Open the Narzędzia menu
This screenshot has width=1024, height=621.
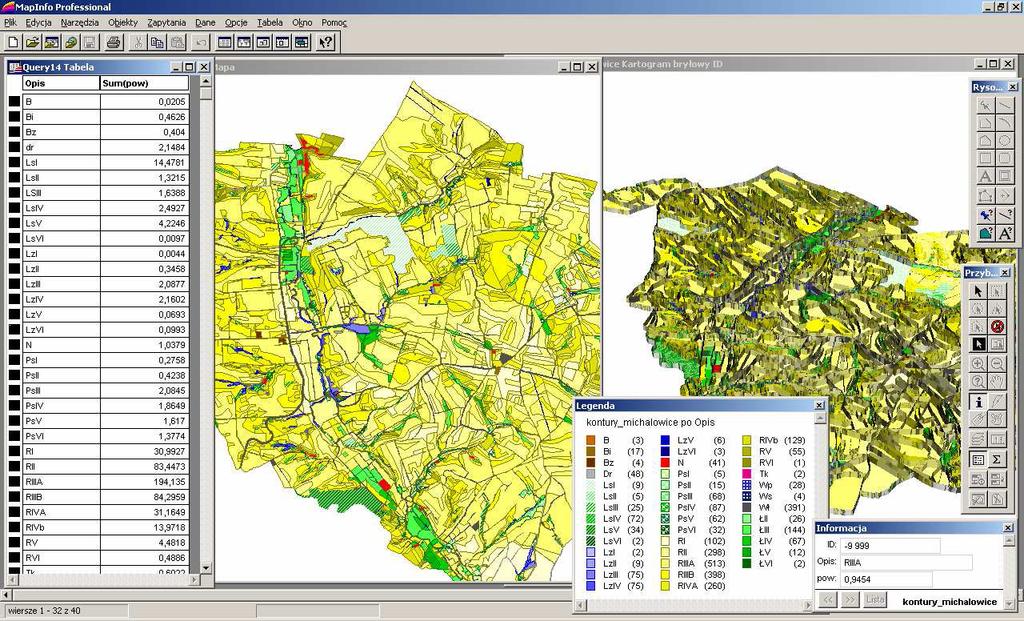pyautogui.click(x=80, y=22)
